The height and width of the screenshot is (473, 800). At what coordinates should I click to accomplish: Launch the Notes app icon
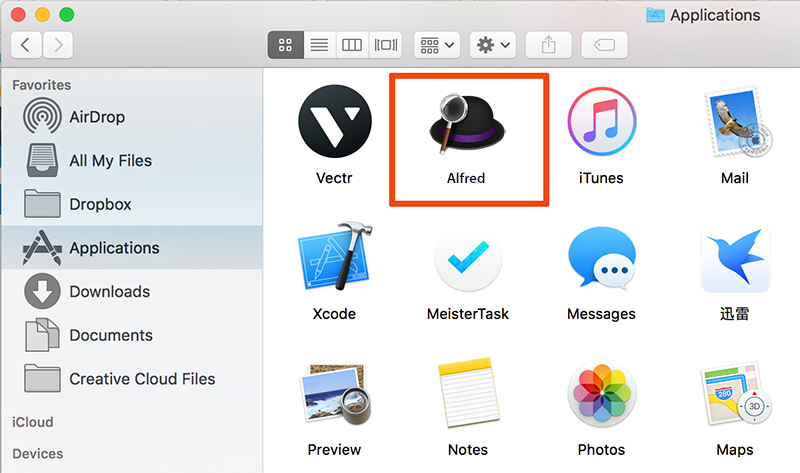click(x=468, y=392)
